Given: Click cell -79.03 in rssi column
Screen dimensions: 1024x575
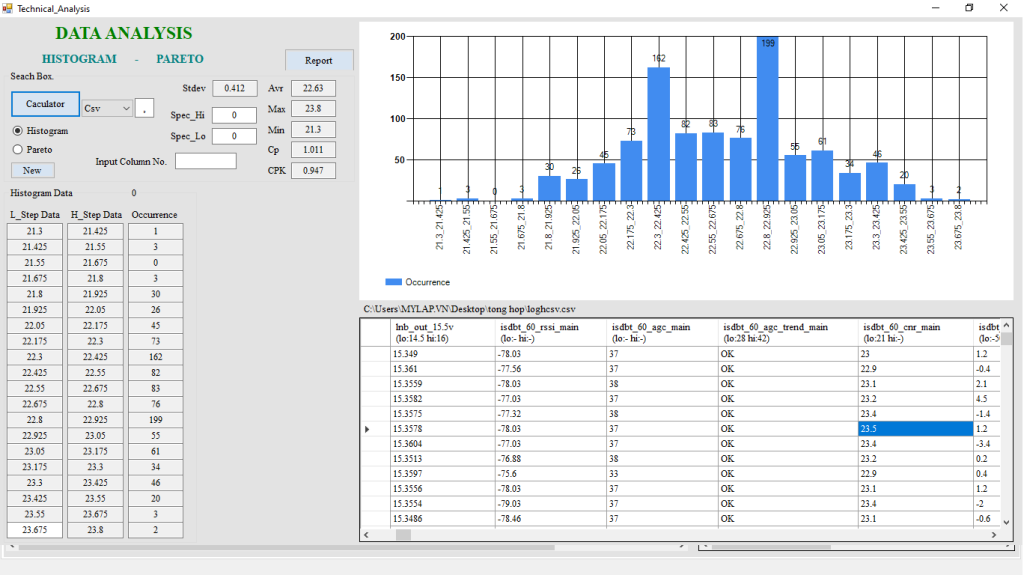Looking at the screenshot, I should (x=551, y=504).
